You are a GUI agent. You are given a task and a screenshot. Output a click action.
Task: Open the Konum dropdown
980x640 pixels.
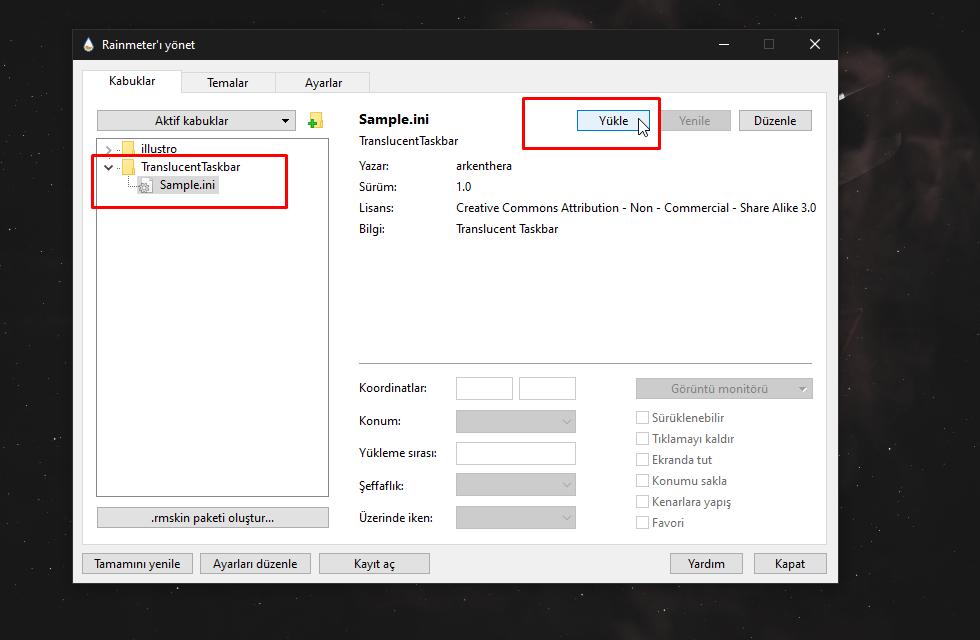[x=516, y=421]
